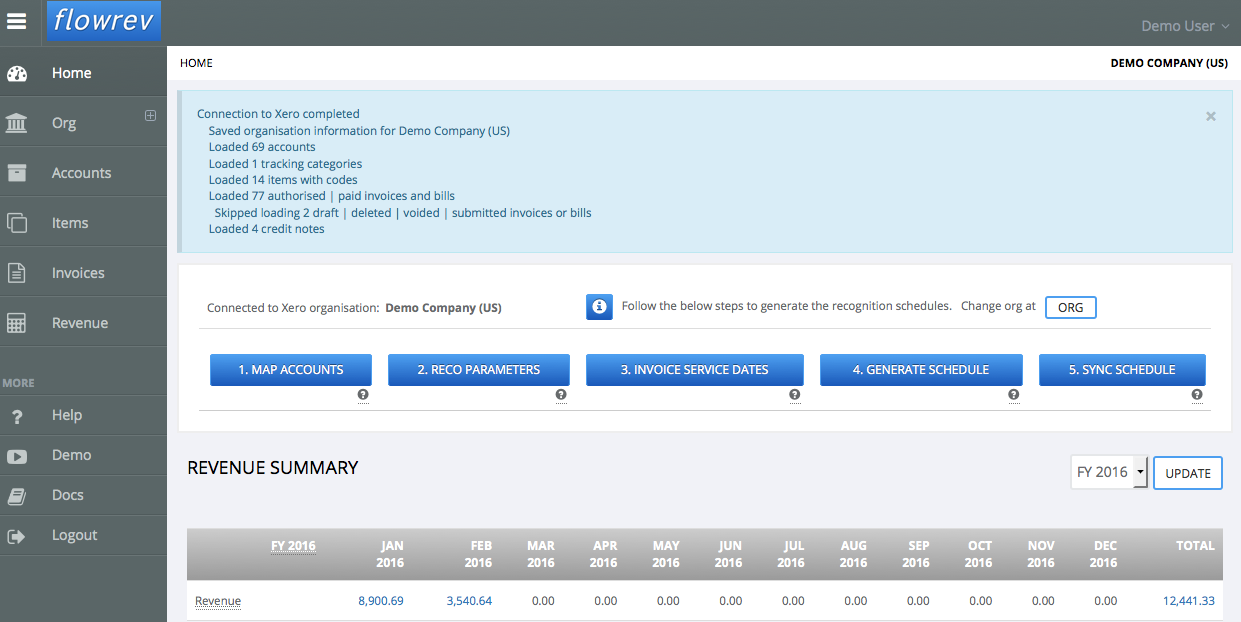Image resolution: width=1241 pixels, height=622 pixels.
Task: Click the 3. Invoice Service Dates button
Action: tap(694, 369)
